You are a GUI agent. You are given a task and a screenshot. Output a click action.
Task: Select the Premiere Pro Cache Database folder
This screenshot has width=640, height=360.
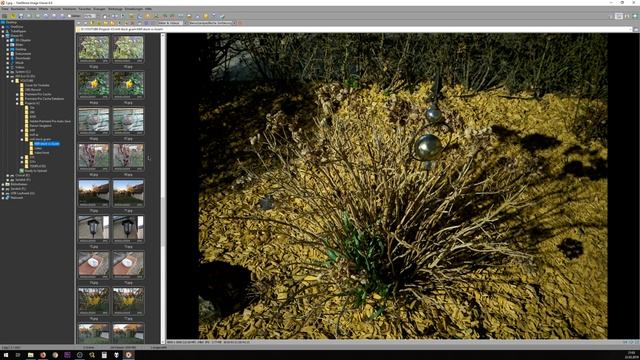44,99
